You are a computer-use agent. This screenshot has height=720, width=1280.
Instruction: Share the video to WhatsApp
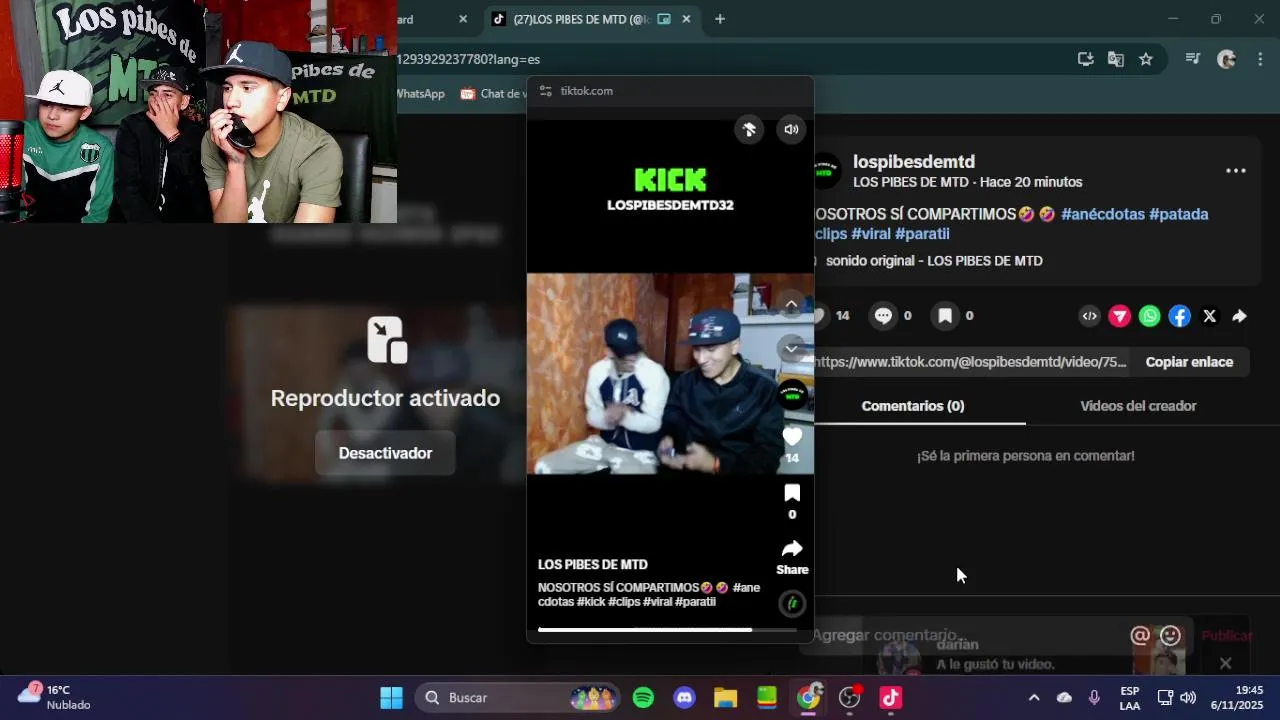1150,316
